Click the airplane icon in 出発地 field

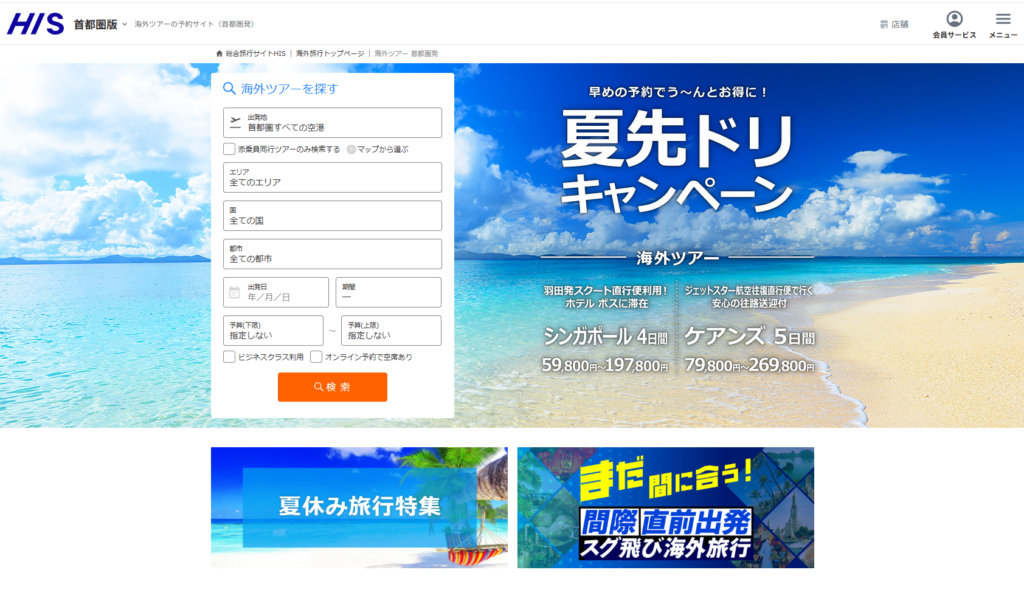pos(236,123)
